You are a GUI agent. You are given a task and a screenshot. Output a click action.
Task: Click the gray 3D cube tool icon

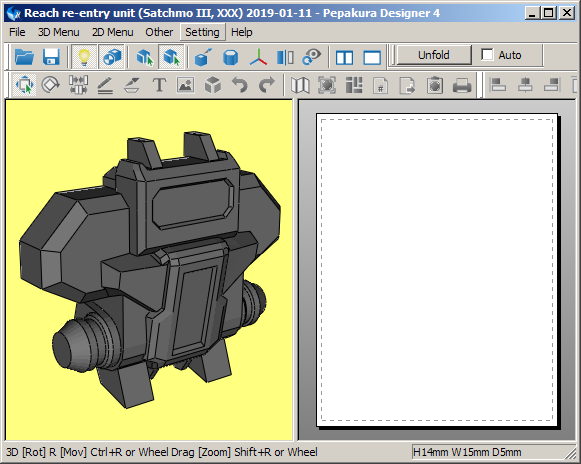click(x=213, y=85)
